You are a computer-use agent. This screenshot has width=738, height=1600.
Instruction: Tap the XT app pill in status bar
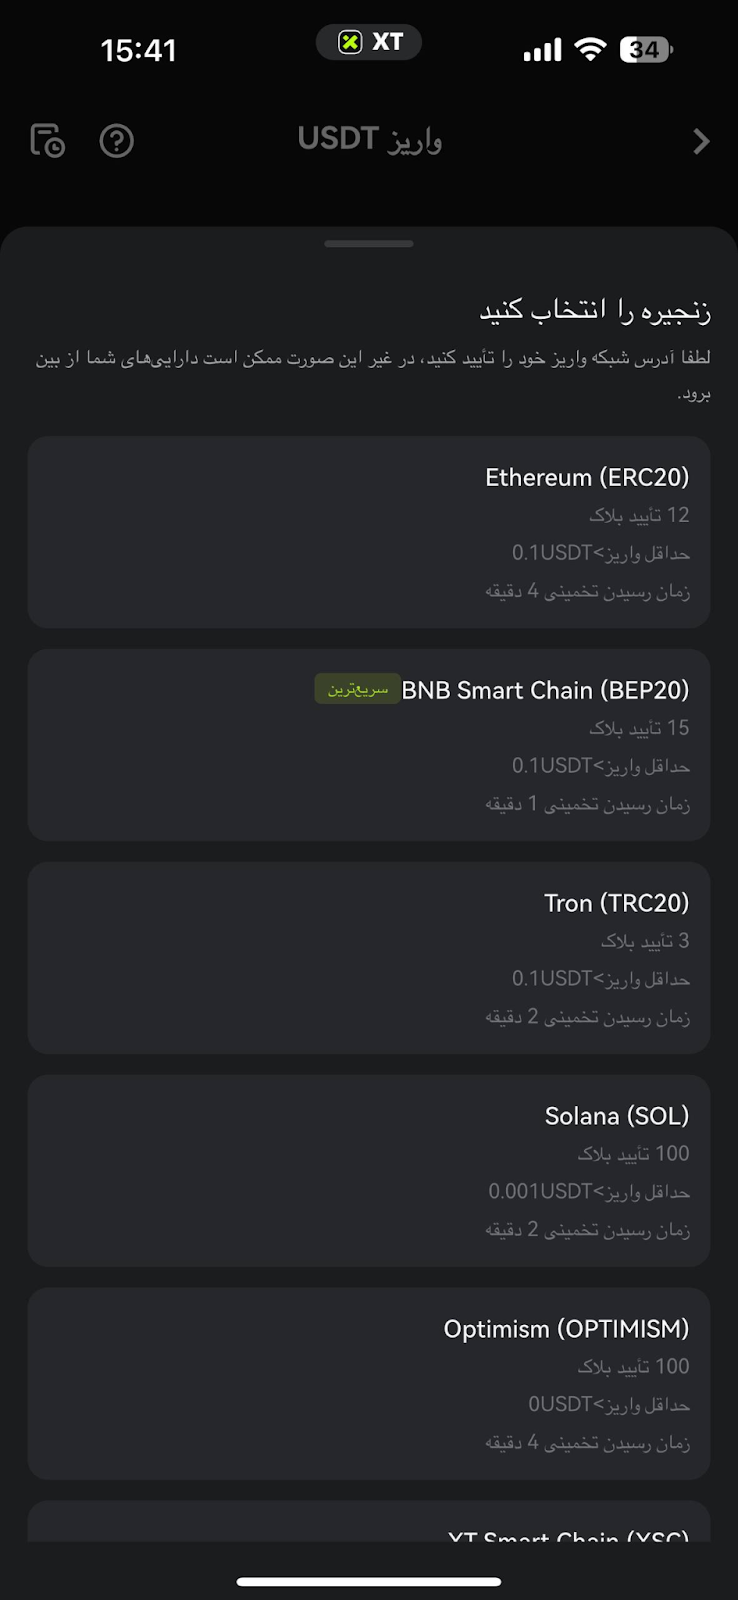(369, 42)
